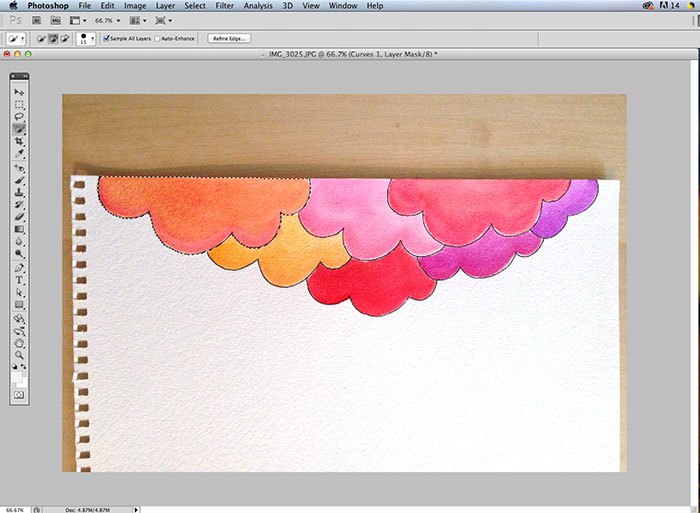The height and width of the screenshot is (513, 700).
Task: Select the 3D Object Rotate tool
Action: pyautogui.click(x=19, y=319)
